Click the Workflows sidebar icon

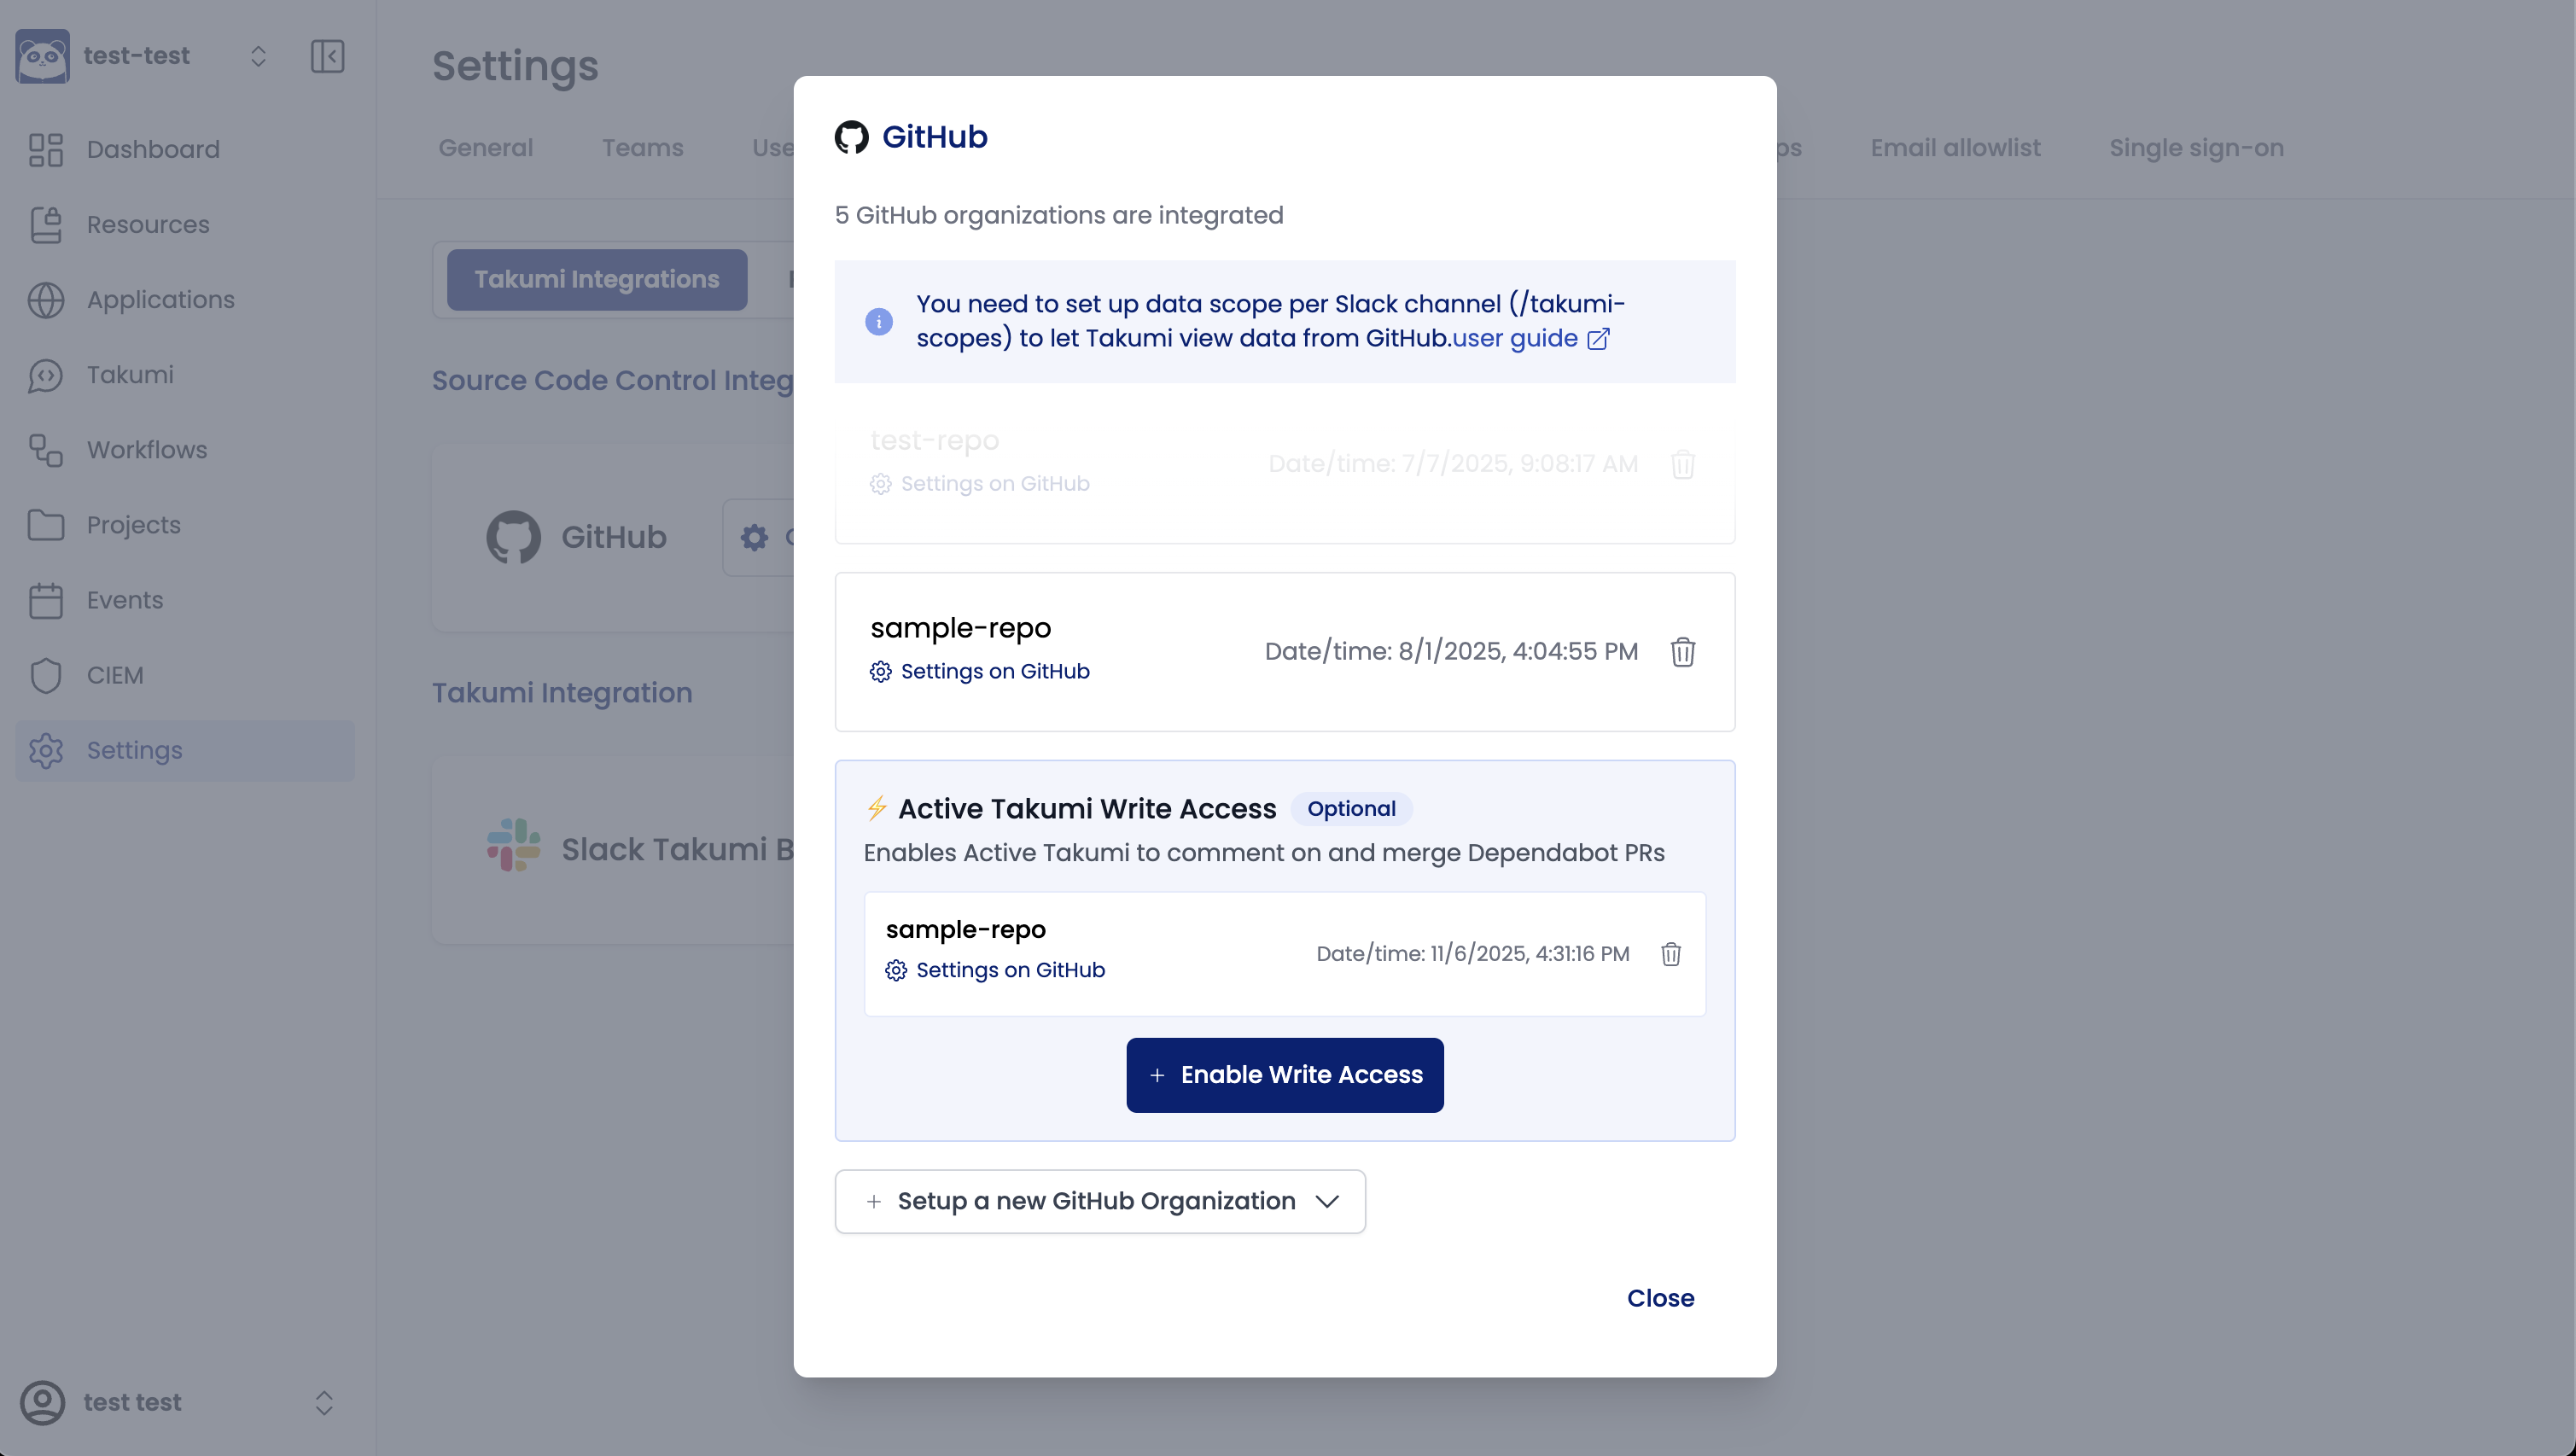coord(46,450)
